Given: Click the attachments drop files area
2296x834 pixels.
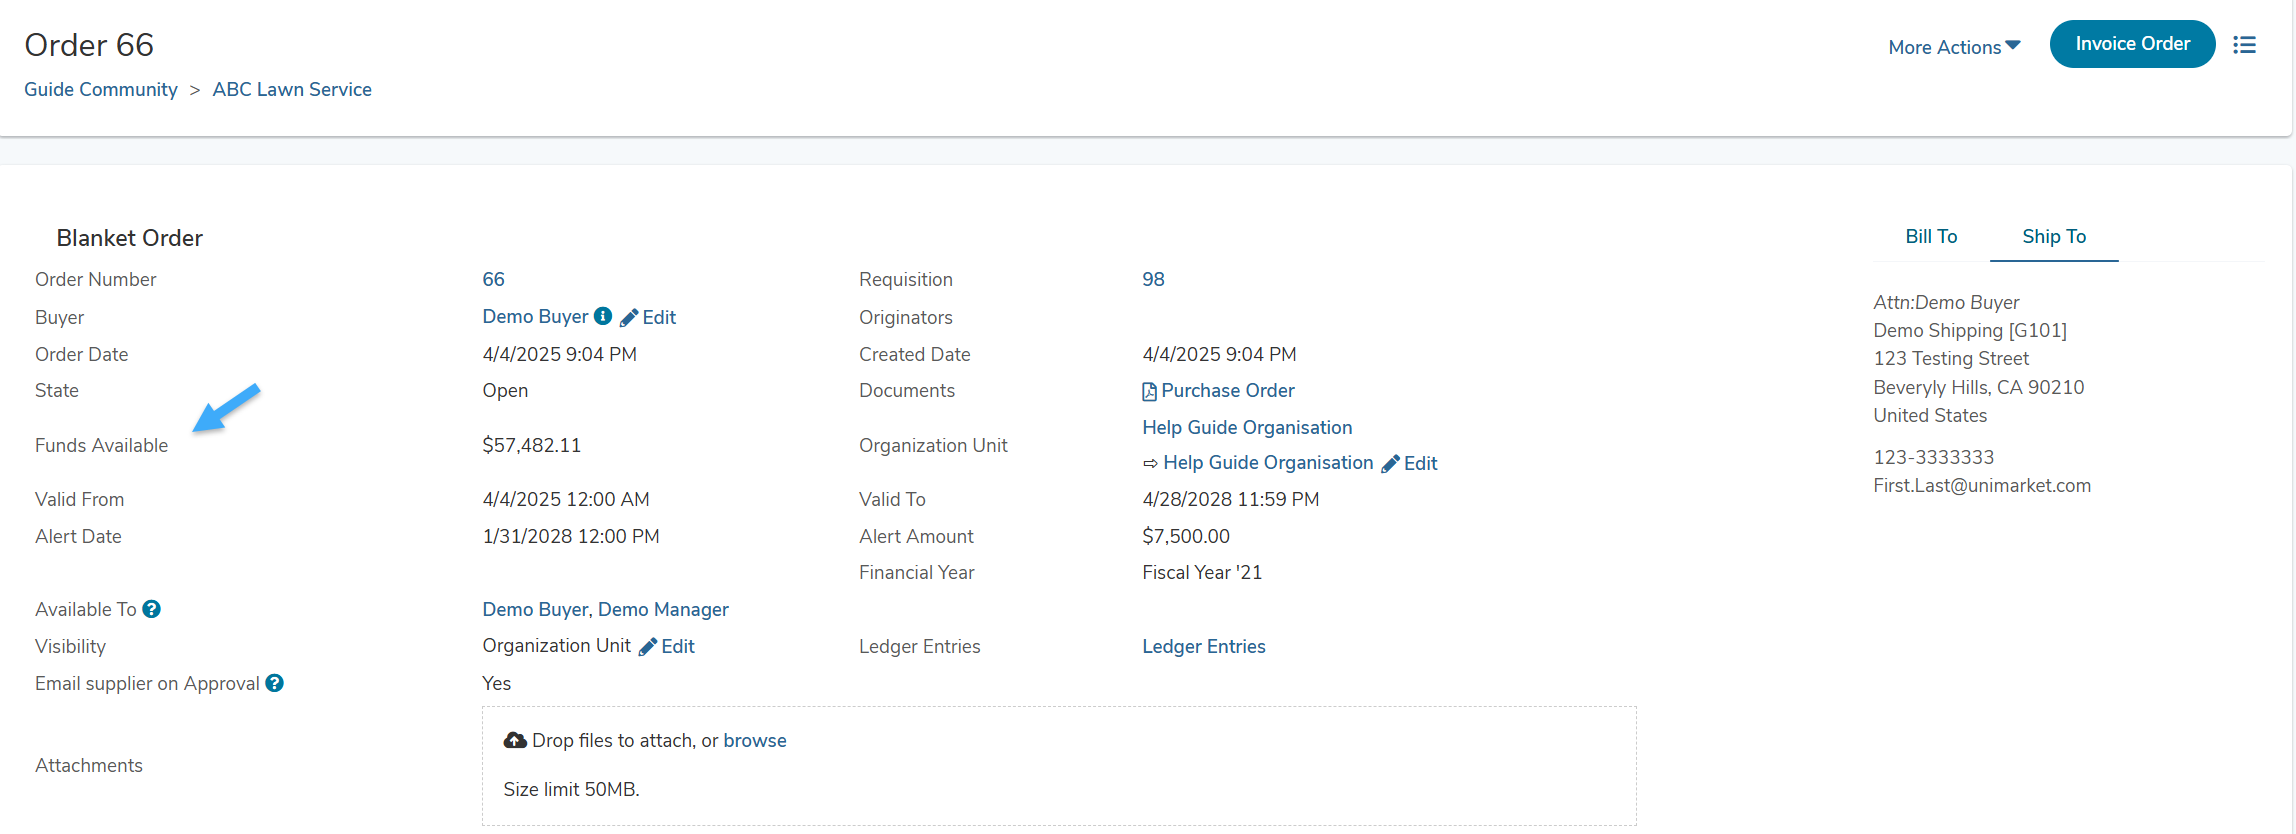Looking at the screenshot, I should (x=1059, y=766).
